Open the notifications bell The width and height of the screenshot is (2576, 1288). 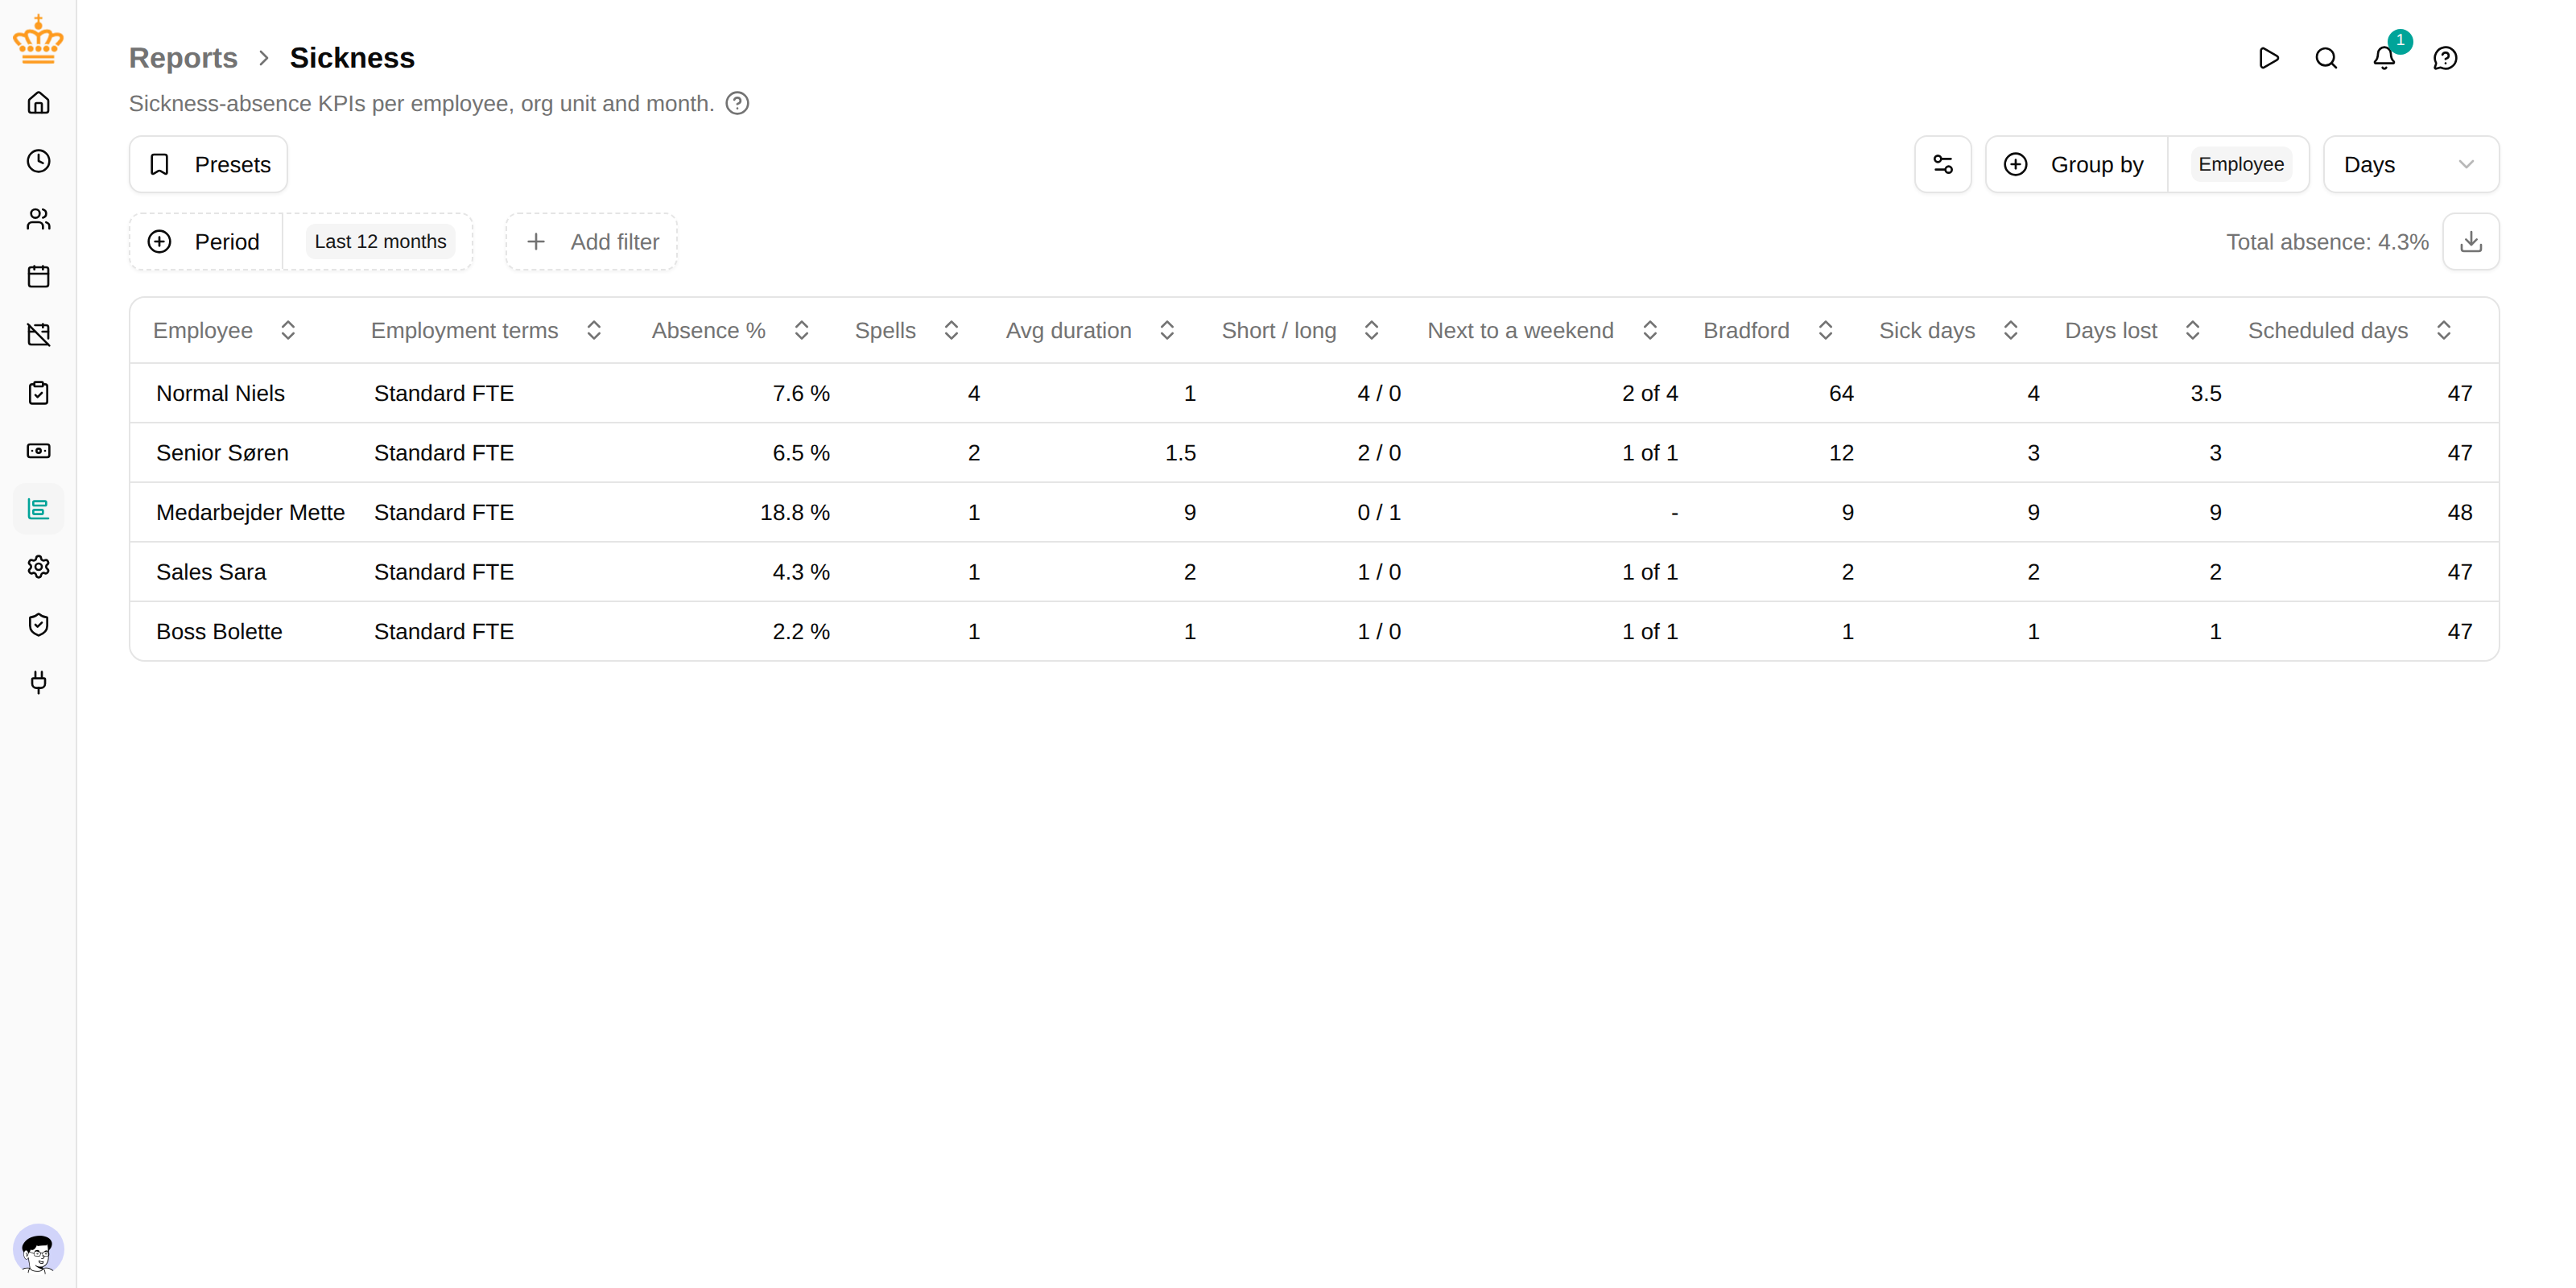point(2385,58)
